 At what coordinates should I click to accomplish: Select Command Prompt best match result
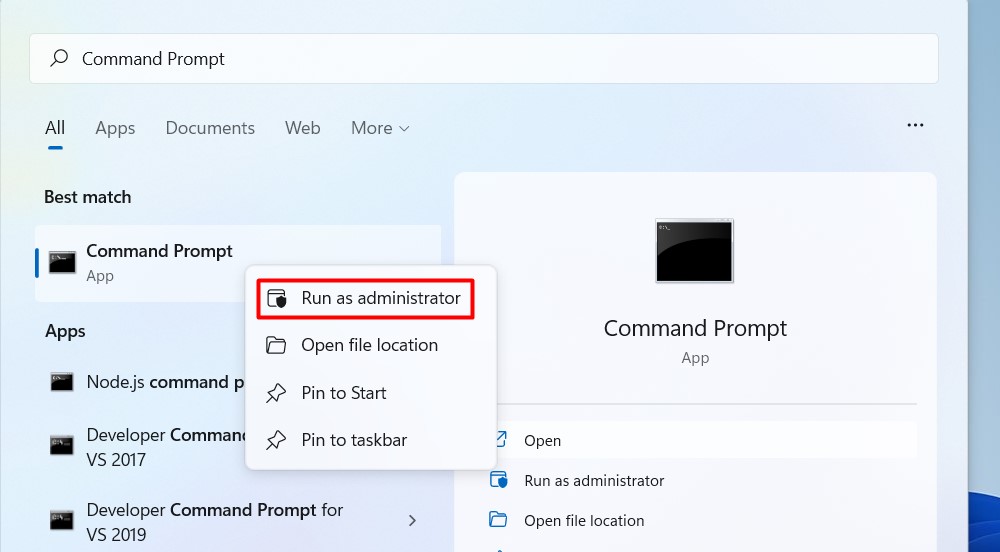[x=237, y=263]
